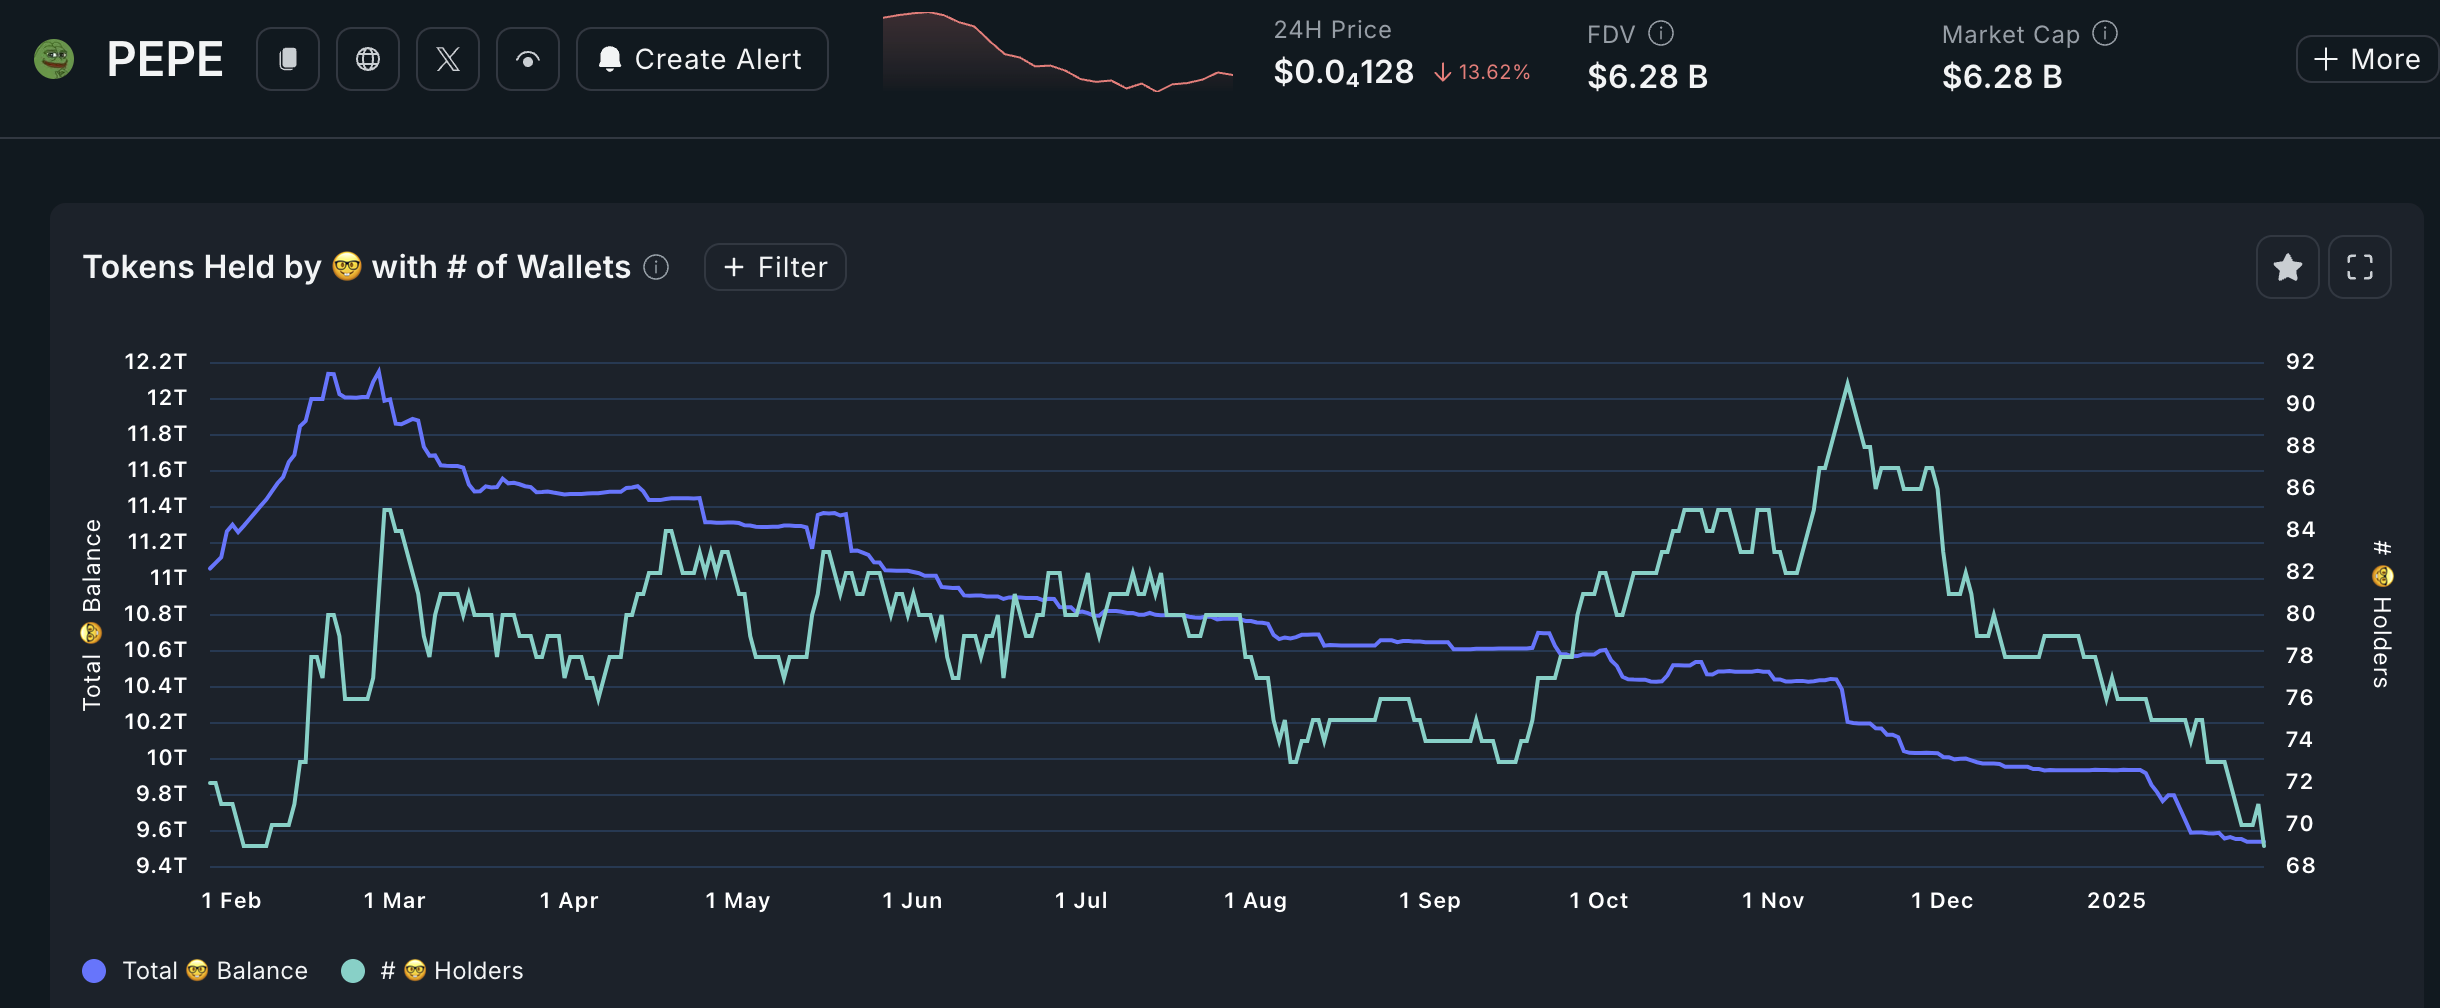Click the 12.2T left axis label
Screen dimensions: 2440x1008
tap(155, 361)
